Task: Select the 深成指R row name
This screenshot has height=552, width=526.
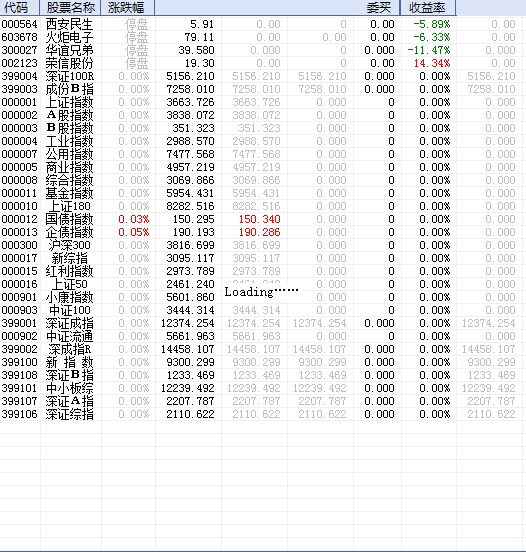Action: click(69, 350)
